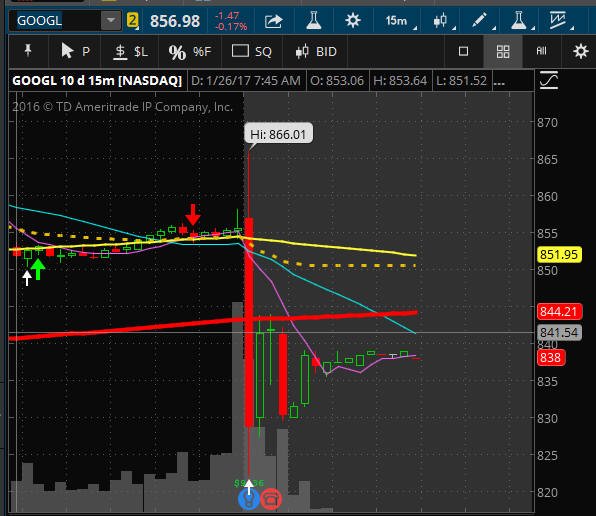Open the patterns chart menu icon
The image size is (596, 516).
pyautogui.click(x=559, y=21)
